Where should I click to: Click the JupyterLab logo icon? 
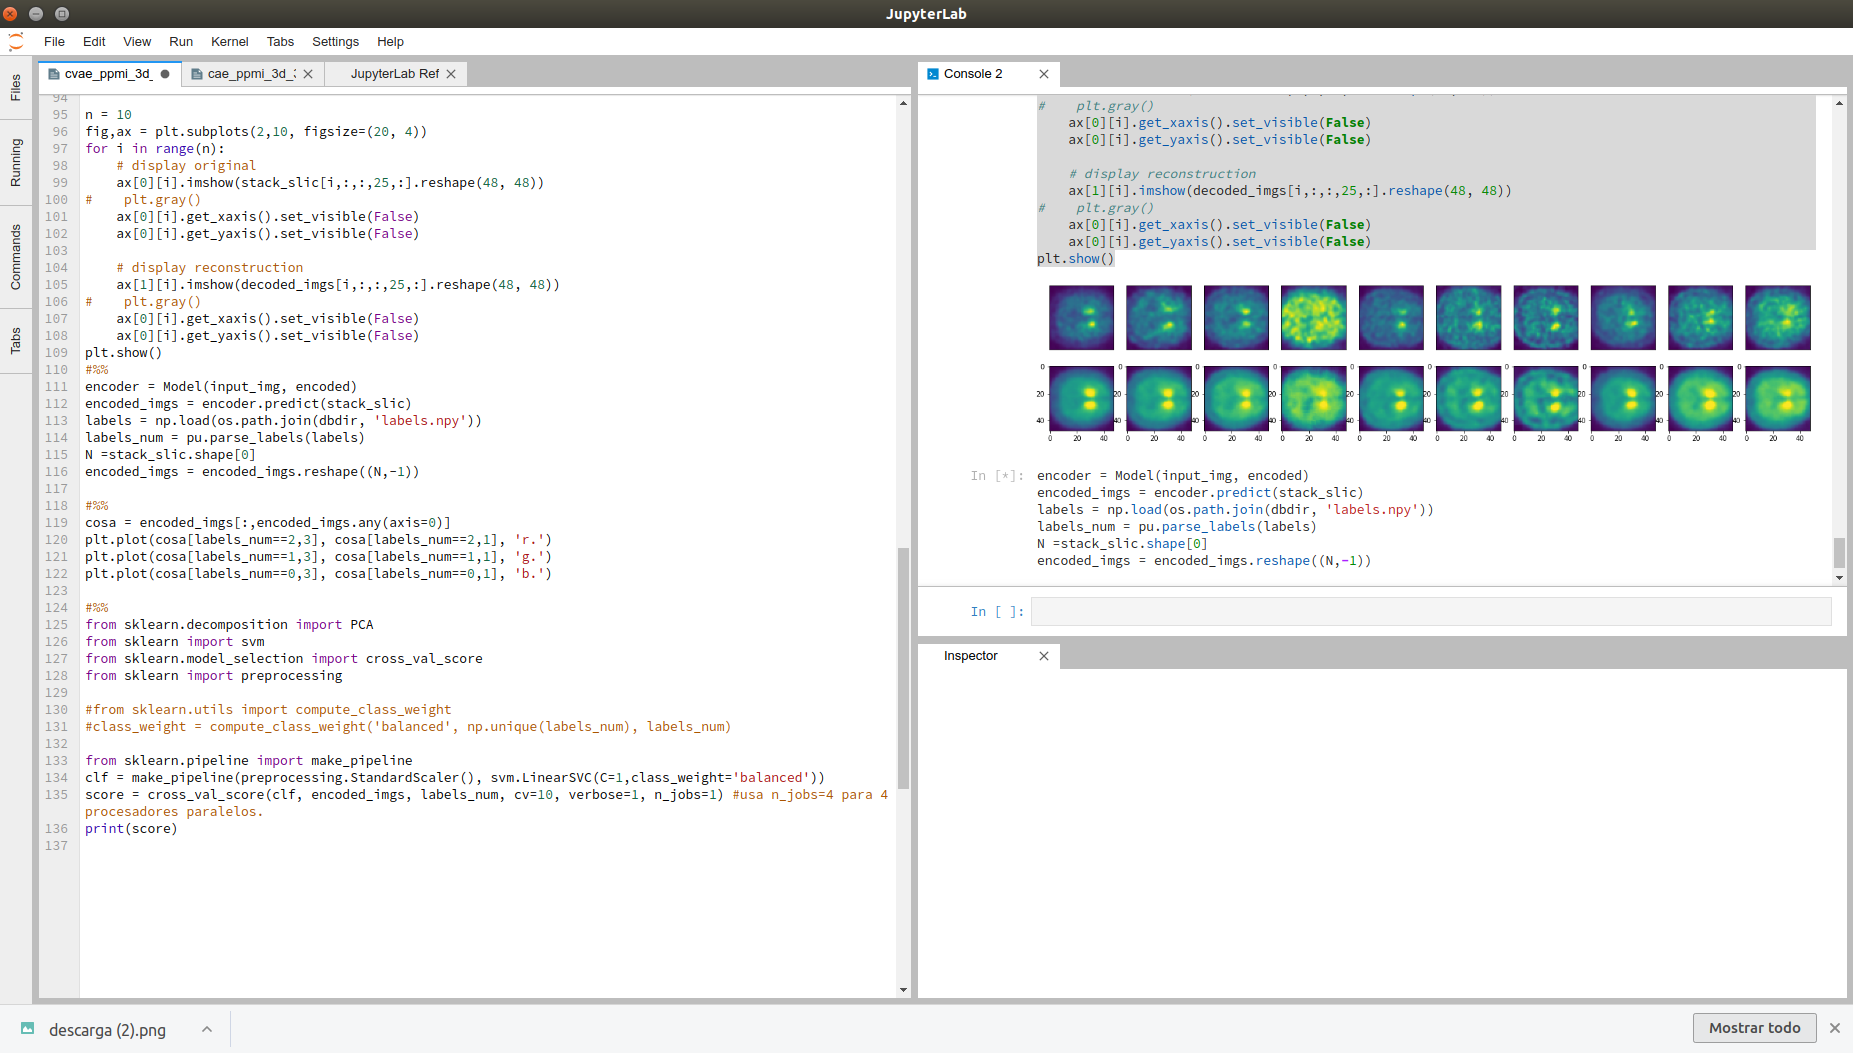coord(15,42)
